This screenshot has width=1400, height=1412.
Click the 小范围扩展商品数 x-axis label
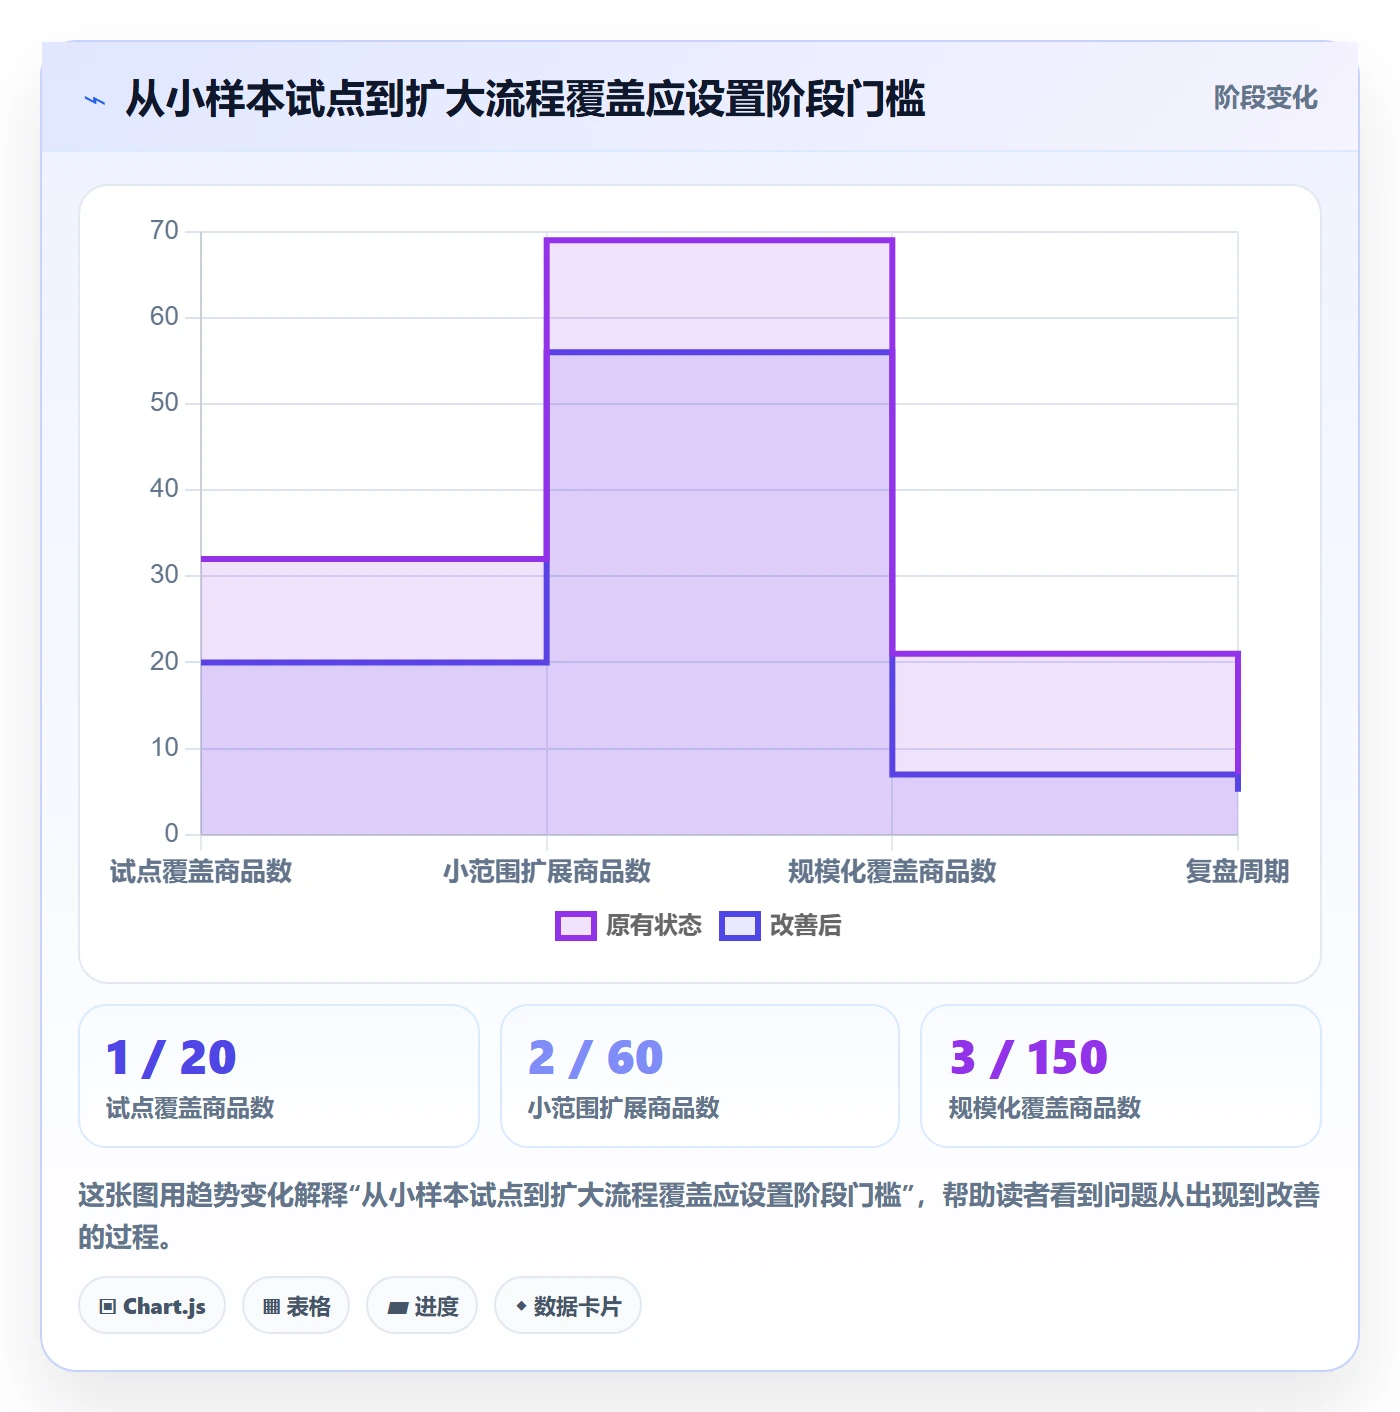point(547,871)
